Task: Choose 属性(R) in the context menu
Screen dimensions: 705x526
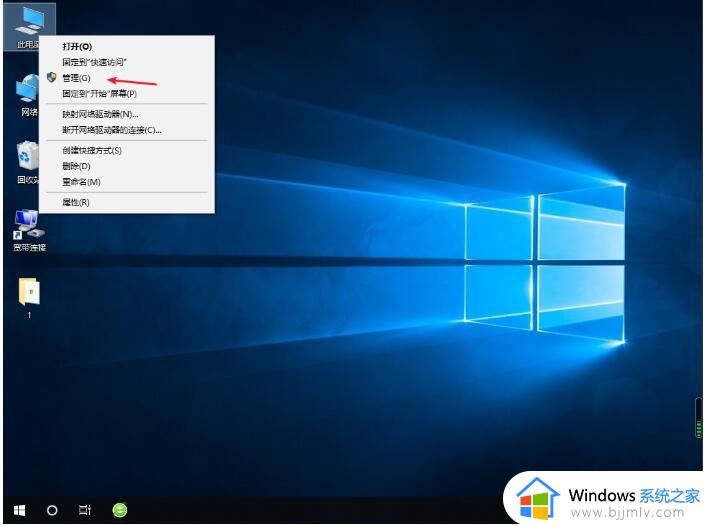Action: coord(126,202)
